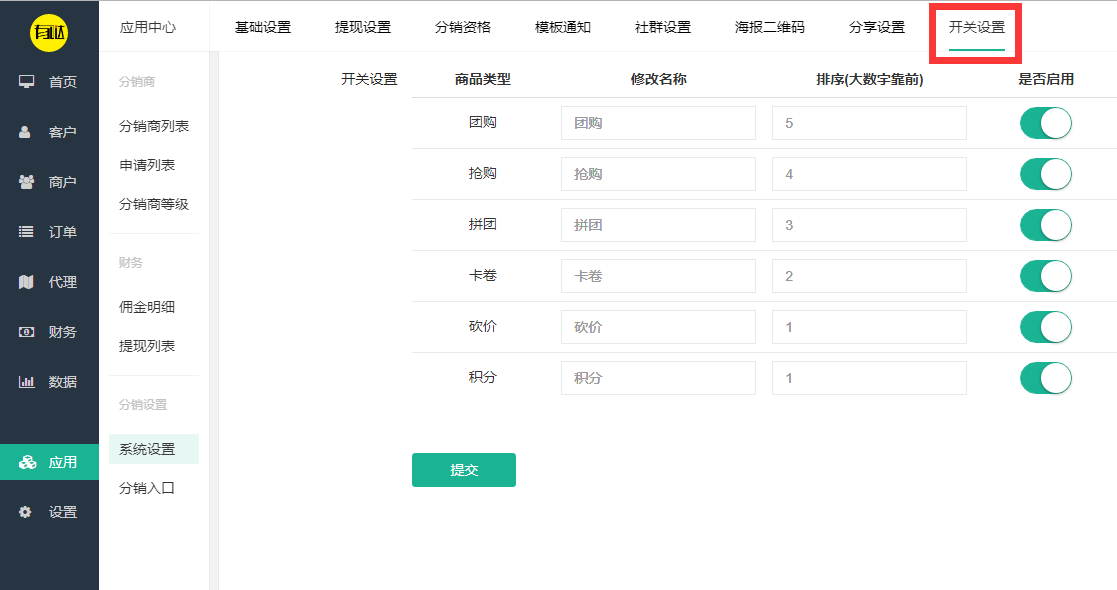Disable the 拼团 switch

pyautogui.click(x=1046, y=225)
